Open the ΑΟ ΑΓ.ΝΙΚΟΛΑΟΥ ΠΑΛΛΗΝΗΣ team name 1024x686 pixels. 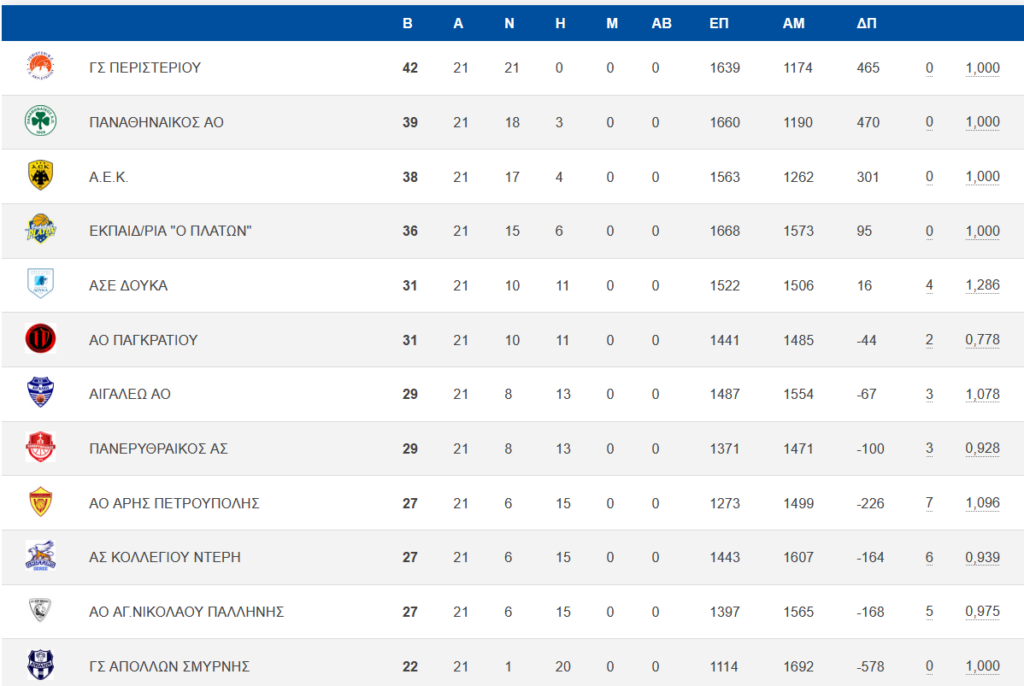(x=186, y=612)
